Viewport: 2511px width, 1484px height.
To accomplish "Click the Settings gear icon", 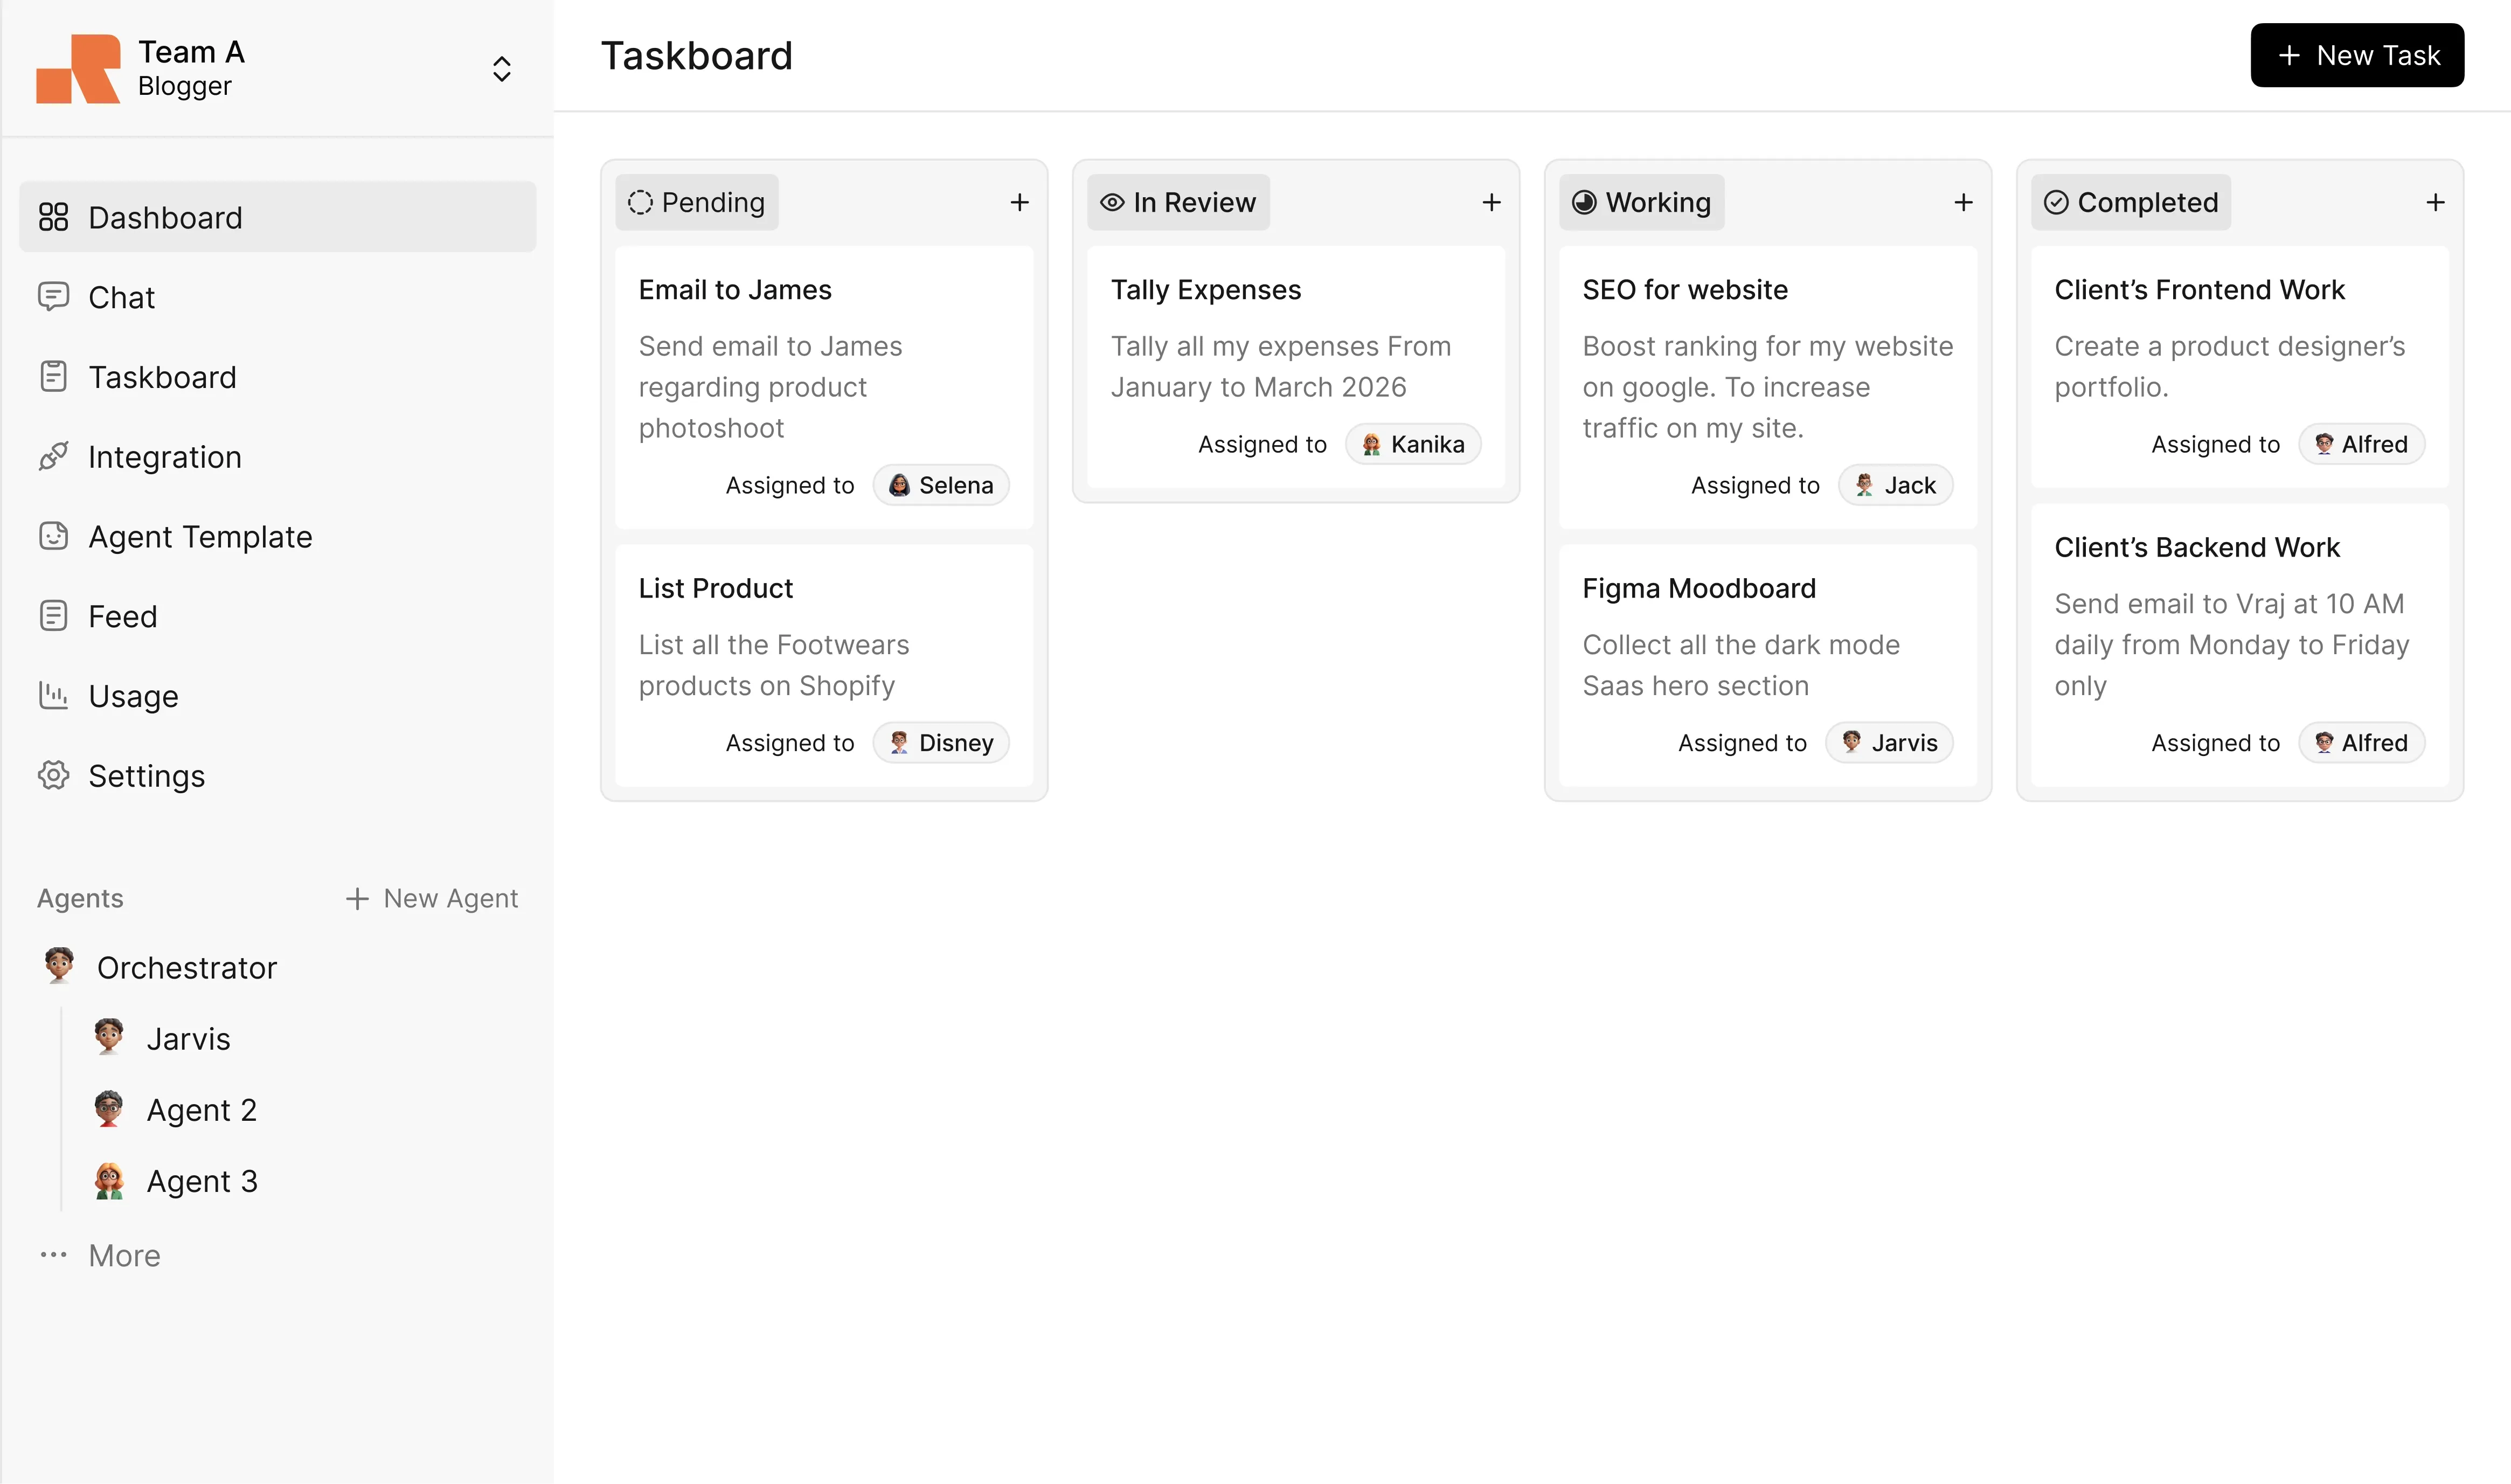I will [x=53, y=775].
